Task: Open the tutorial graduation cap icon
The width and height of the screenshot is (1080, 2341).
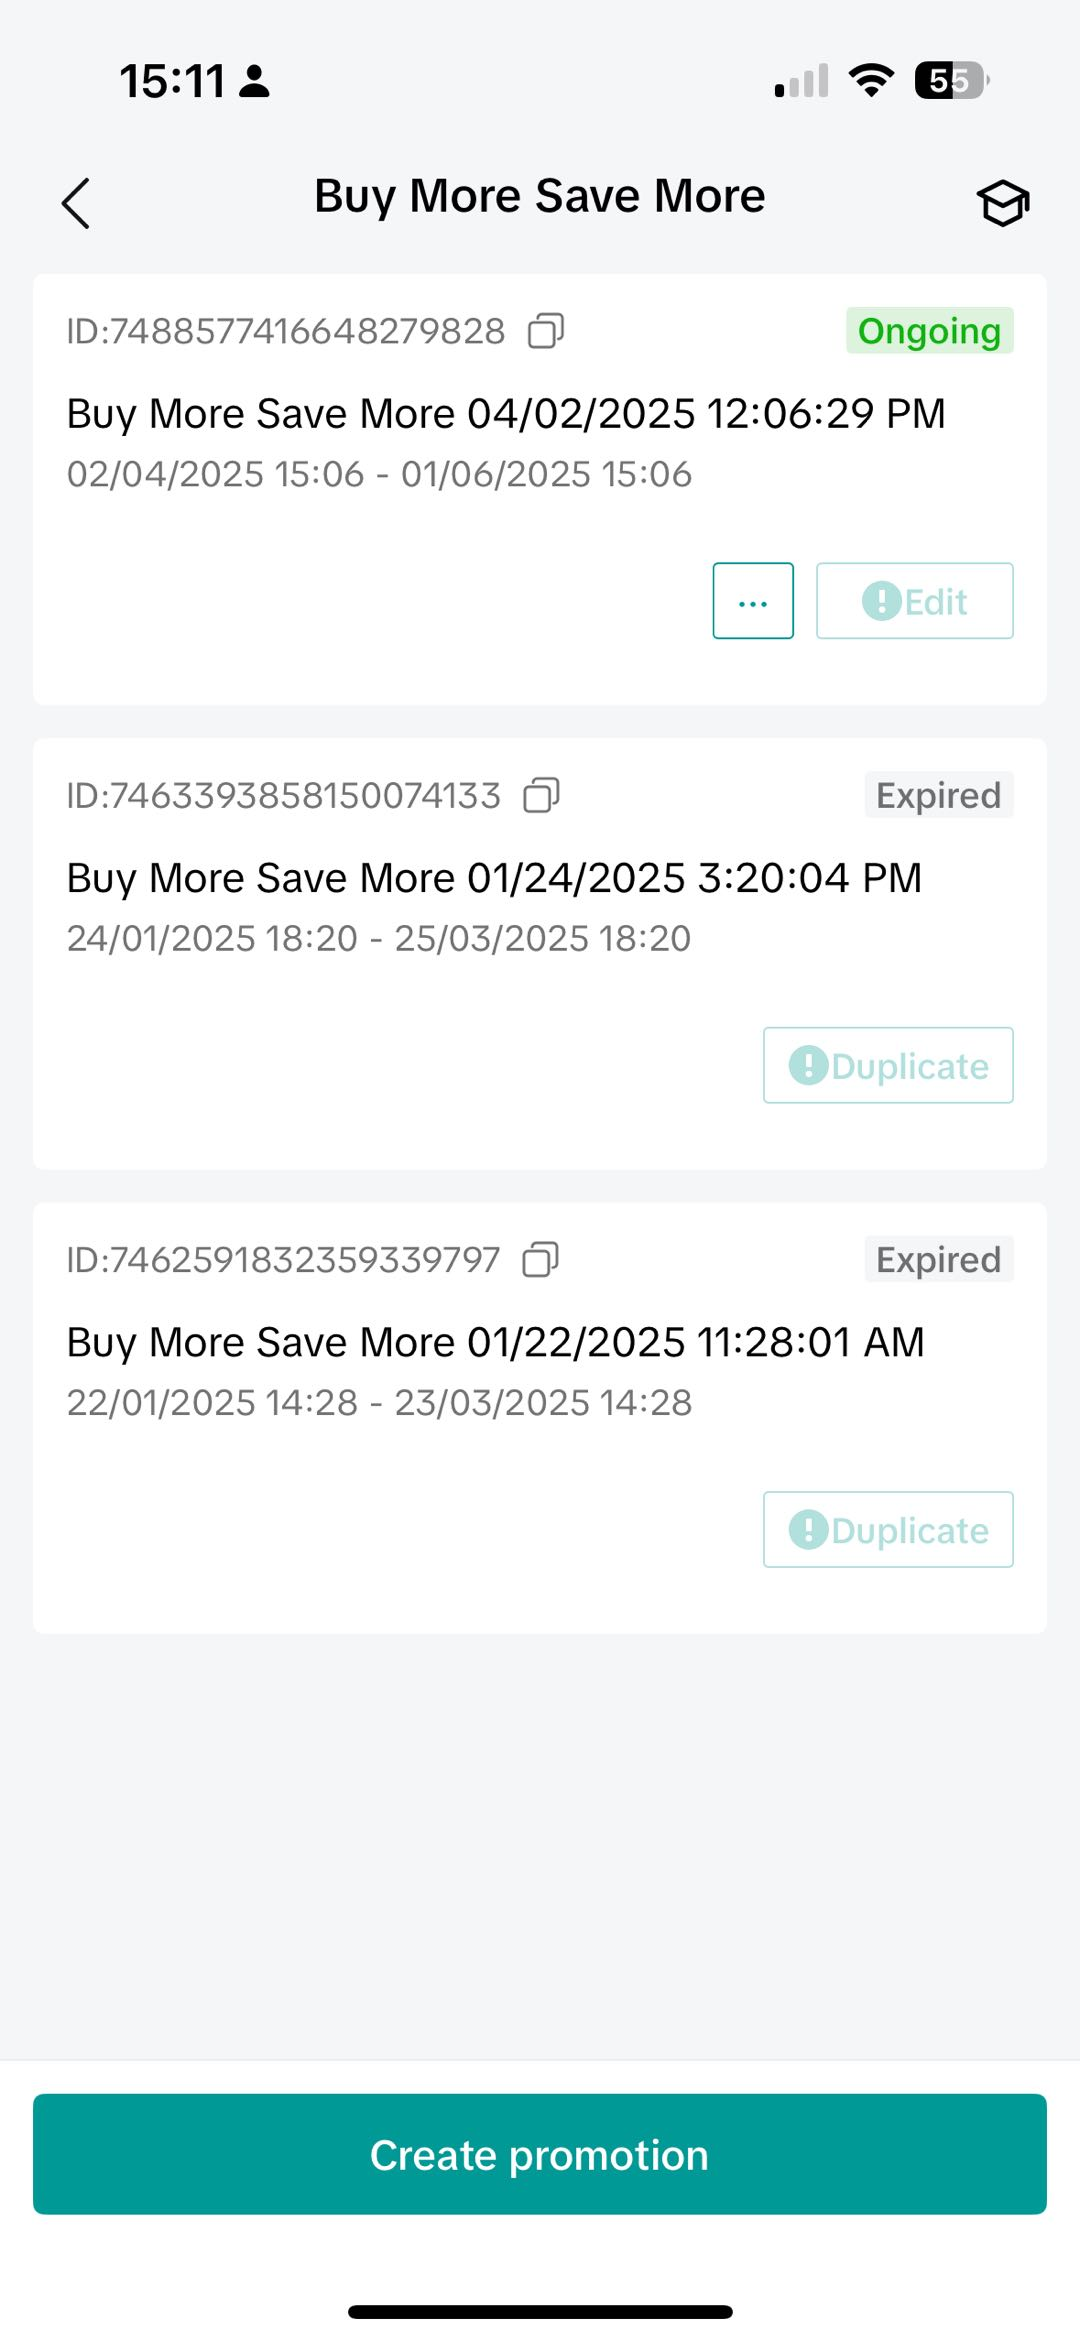Action: (1002, 203)
